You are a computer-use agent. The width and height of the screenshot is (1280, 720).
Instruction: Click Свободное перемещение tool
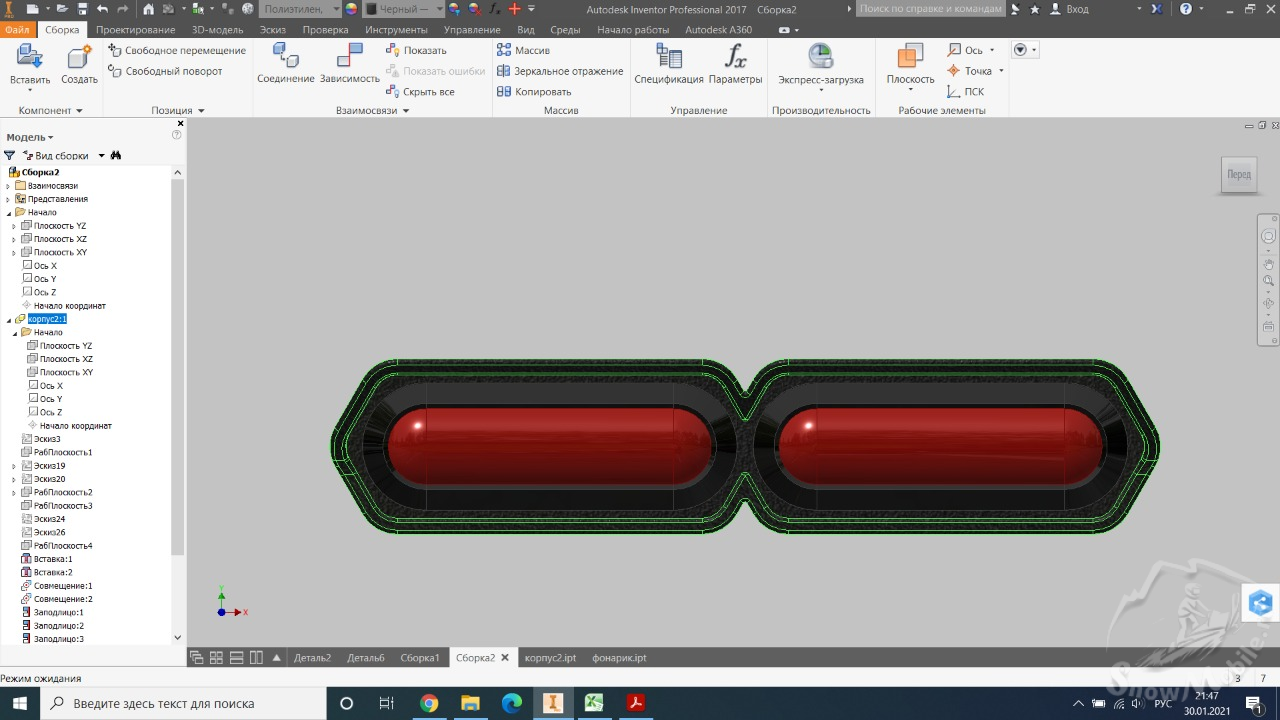[x=177, y=50]
